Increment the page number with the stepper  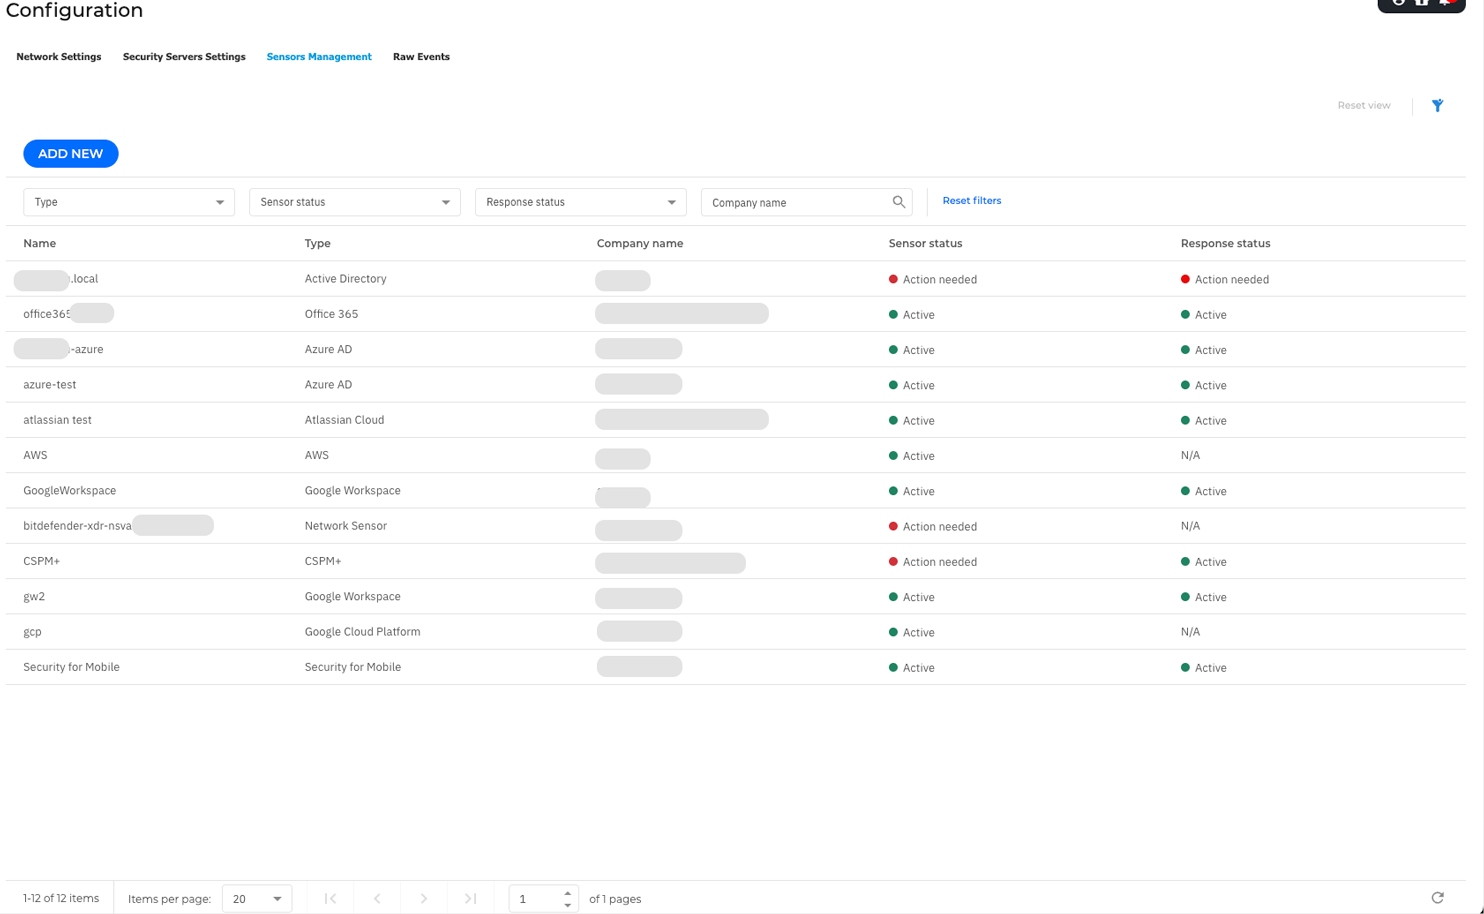tap(568, 893)
